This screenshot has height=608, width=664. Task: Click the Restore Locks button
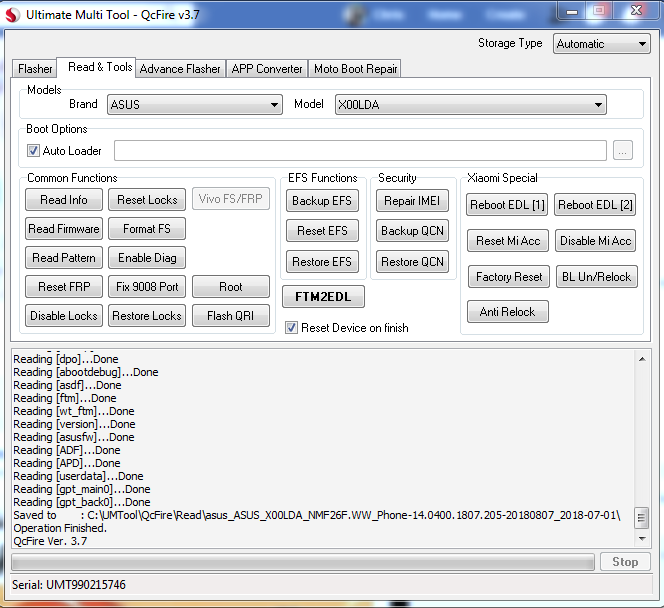(147, 315)
